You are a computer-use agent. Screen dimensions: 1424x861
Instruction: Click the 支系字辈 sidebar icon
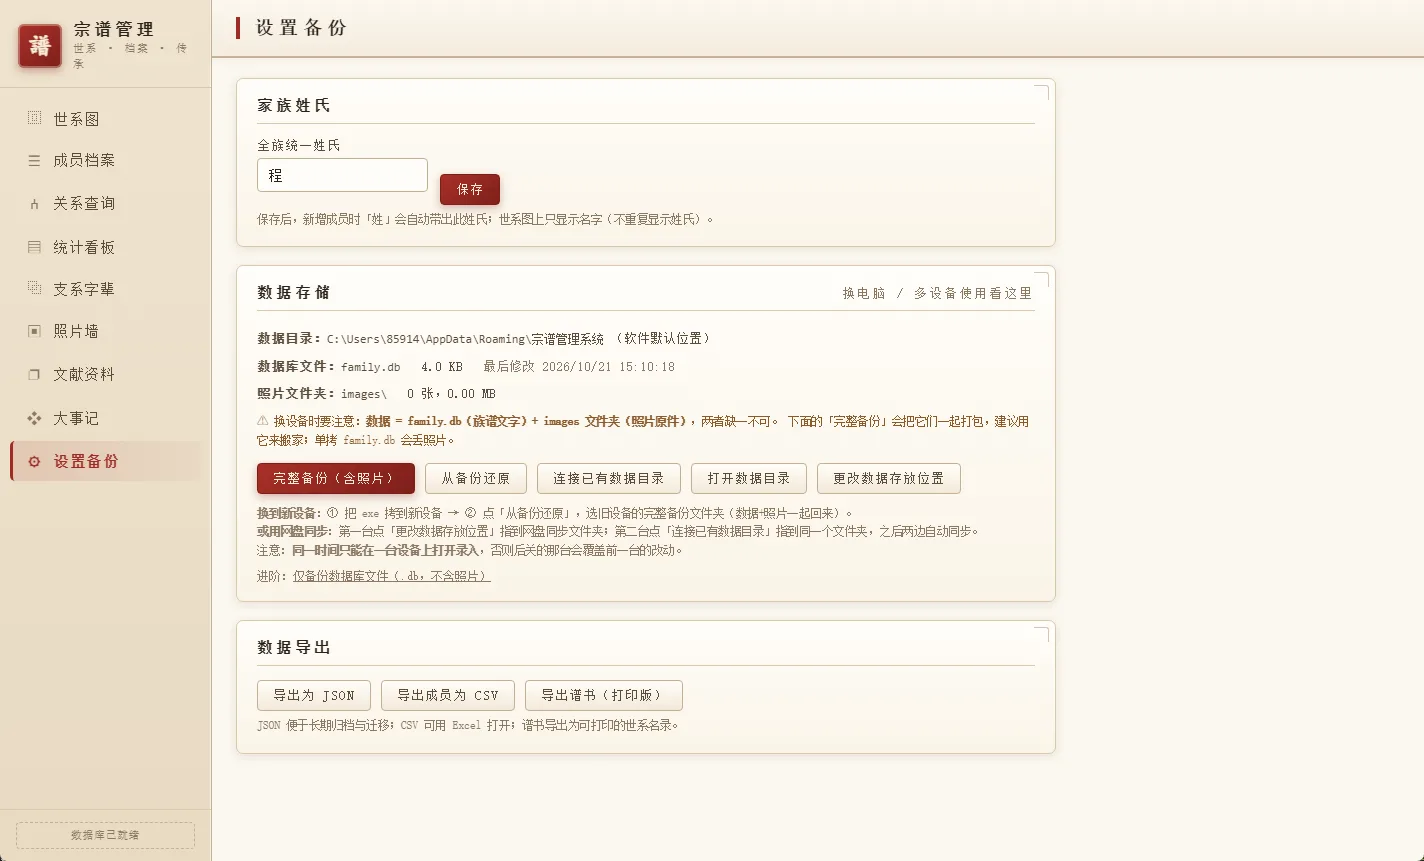pyautogui.click(x=35, y=289)
